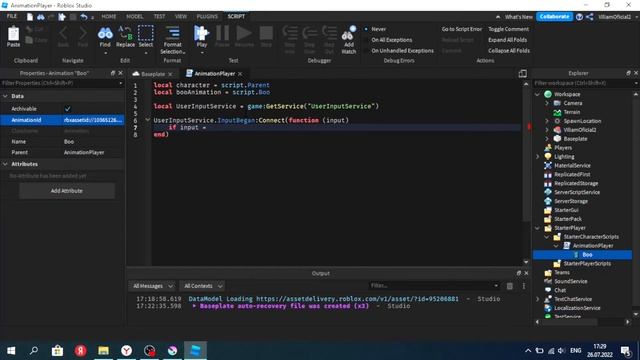Click the Paste clipboard icon
This screenshot has height=360, width=640.
pyautogui.click(x=13, y=34)
